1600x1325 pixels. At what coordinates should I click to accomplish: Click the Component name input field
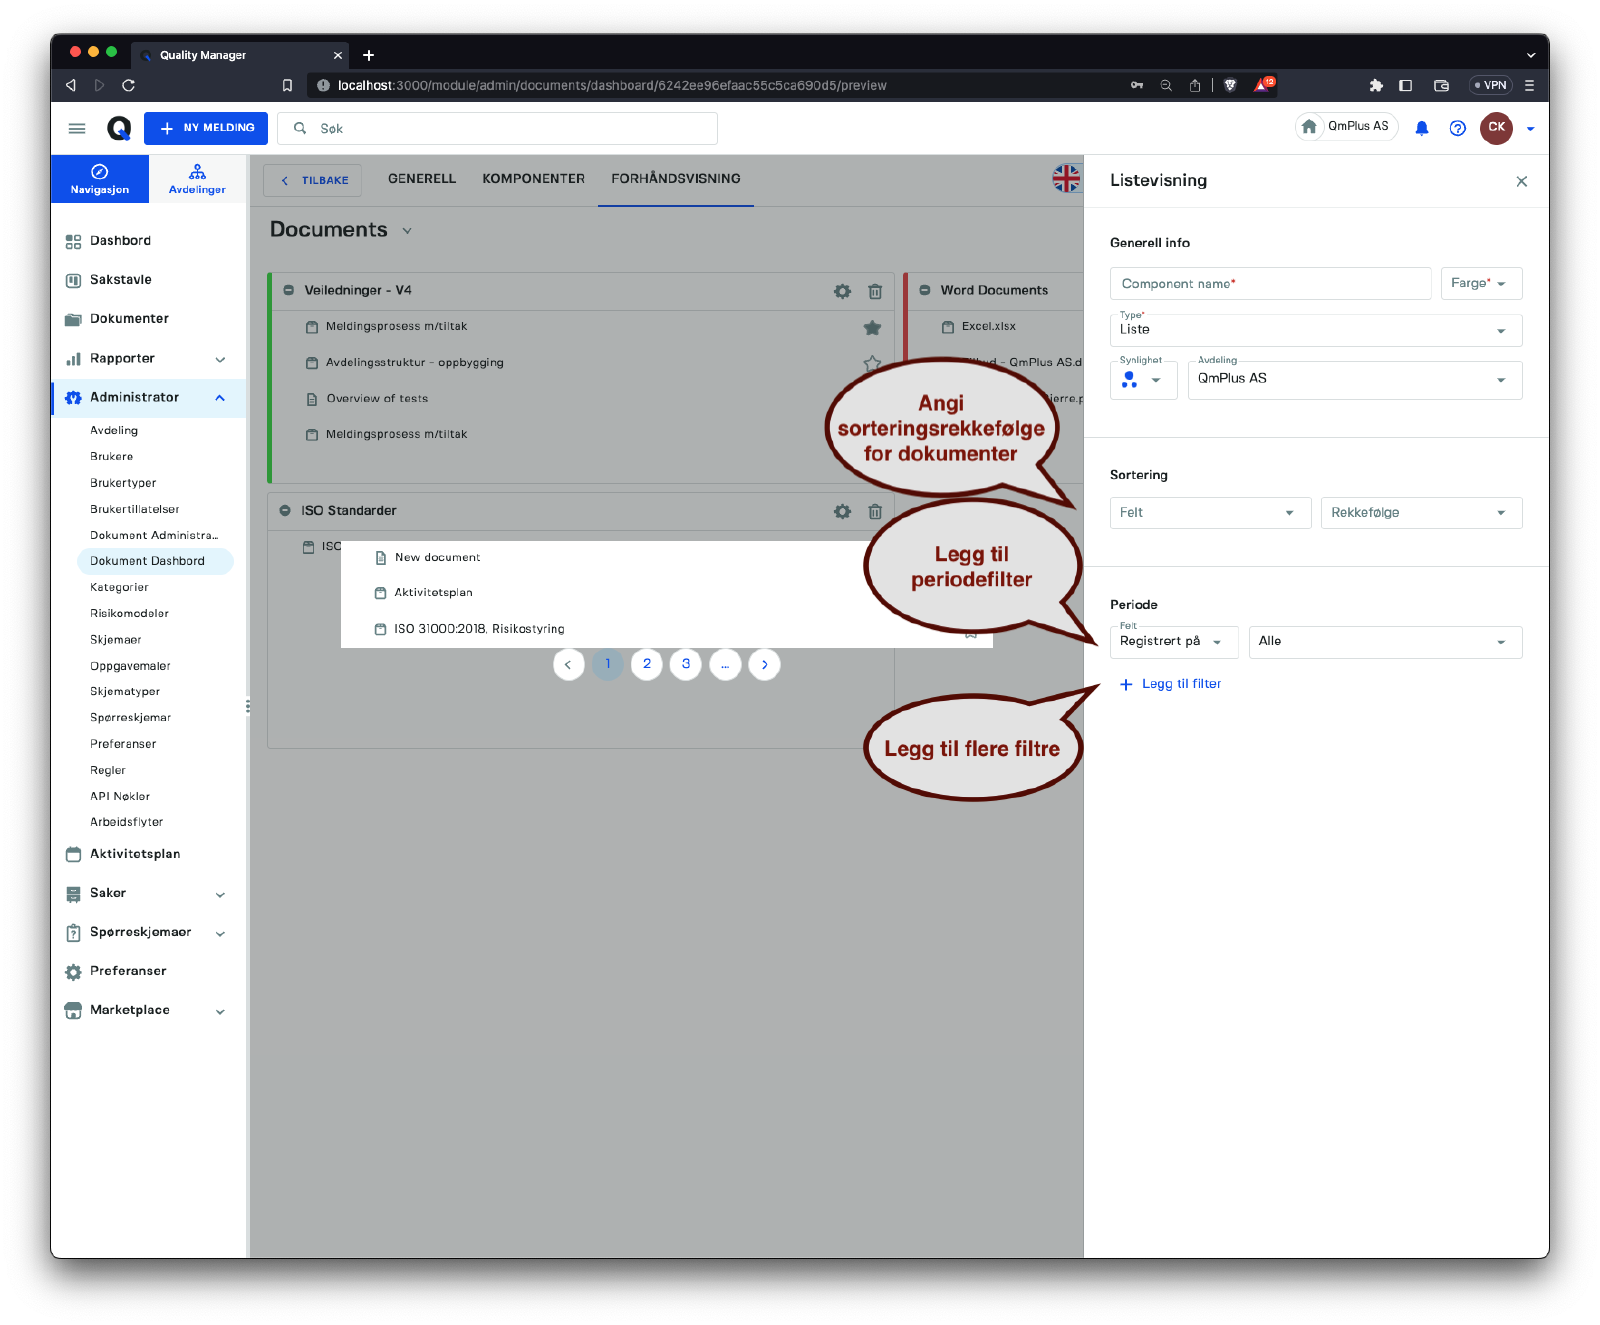pyautogui.click(x=1270, y=284)
